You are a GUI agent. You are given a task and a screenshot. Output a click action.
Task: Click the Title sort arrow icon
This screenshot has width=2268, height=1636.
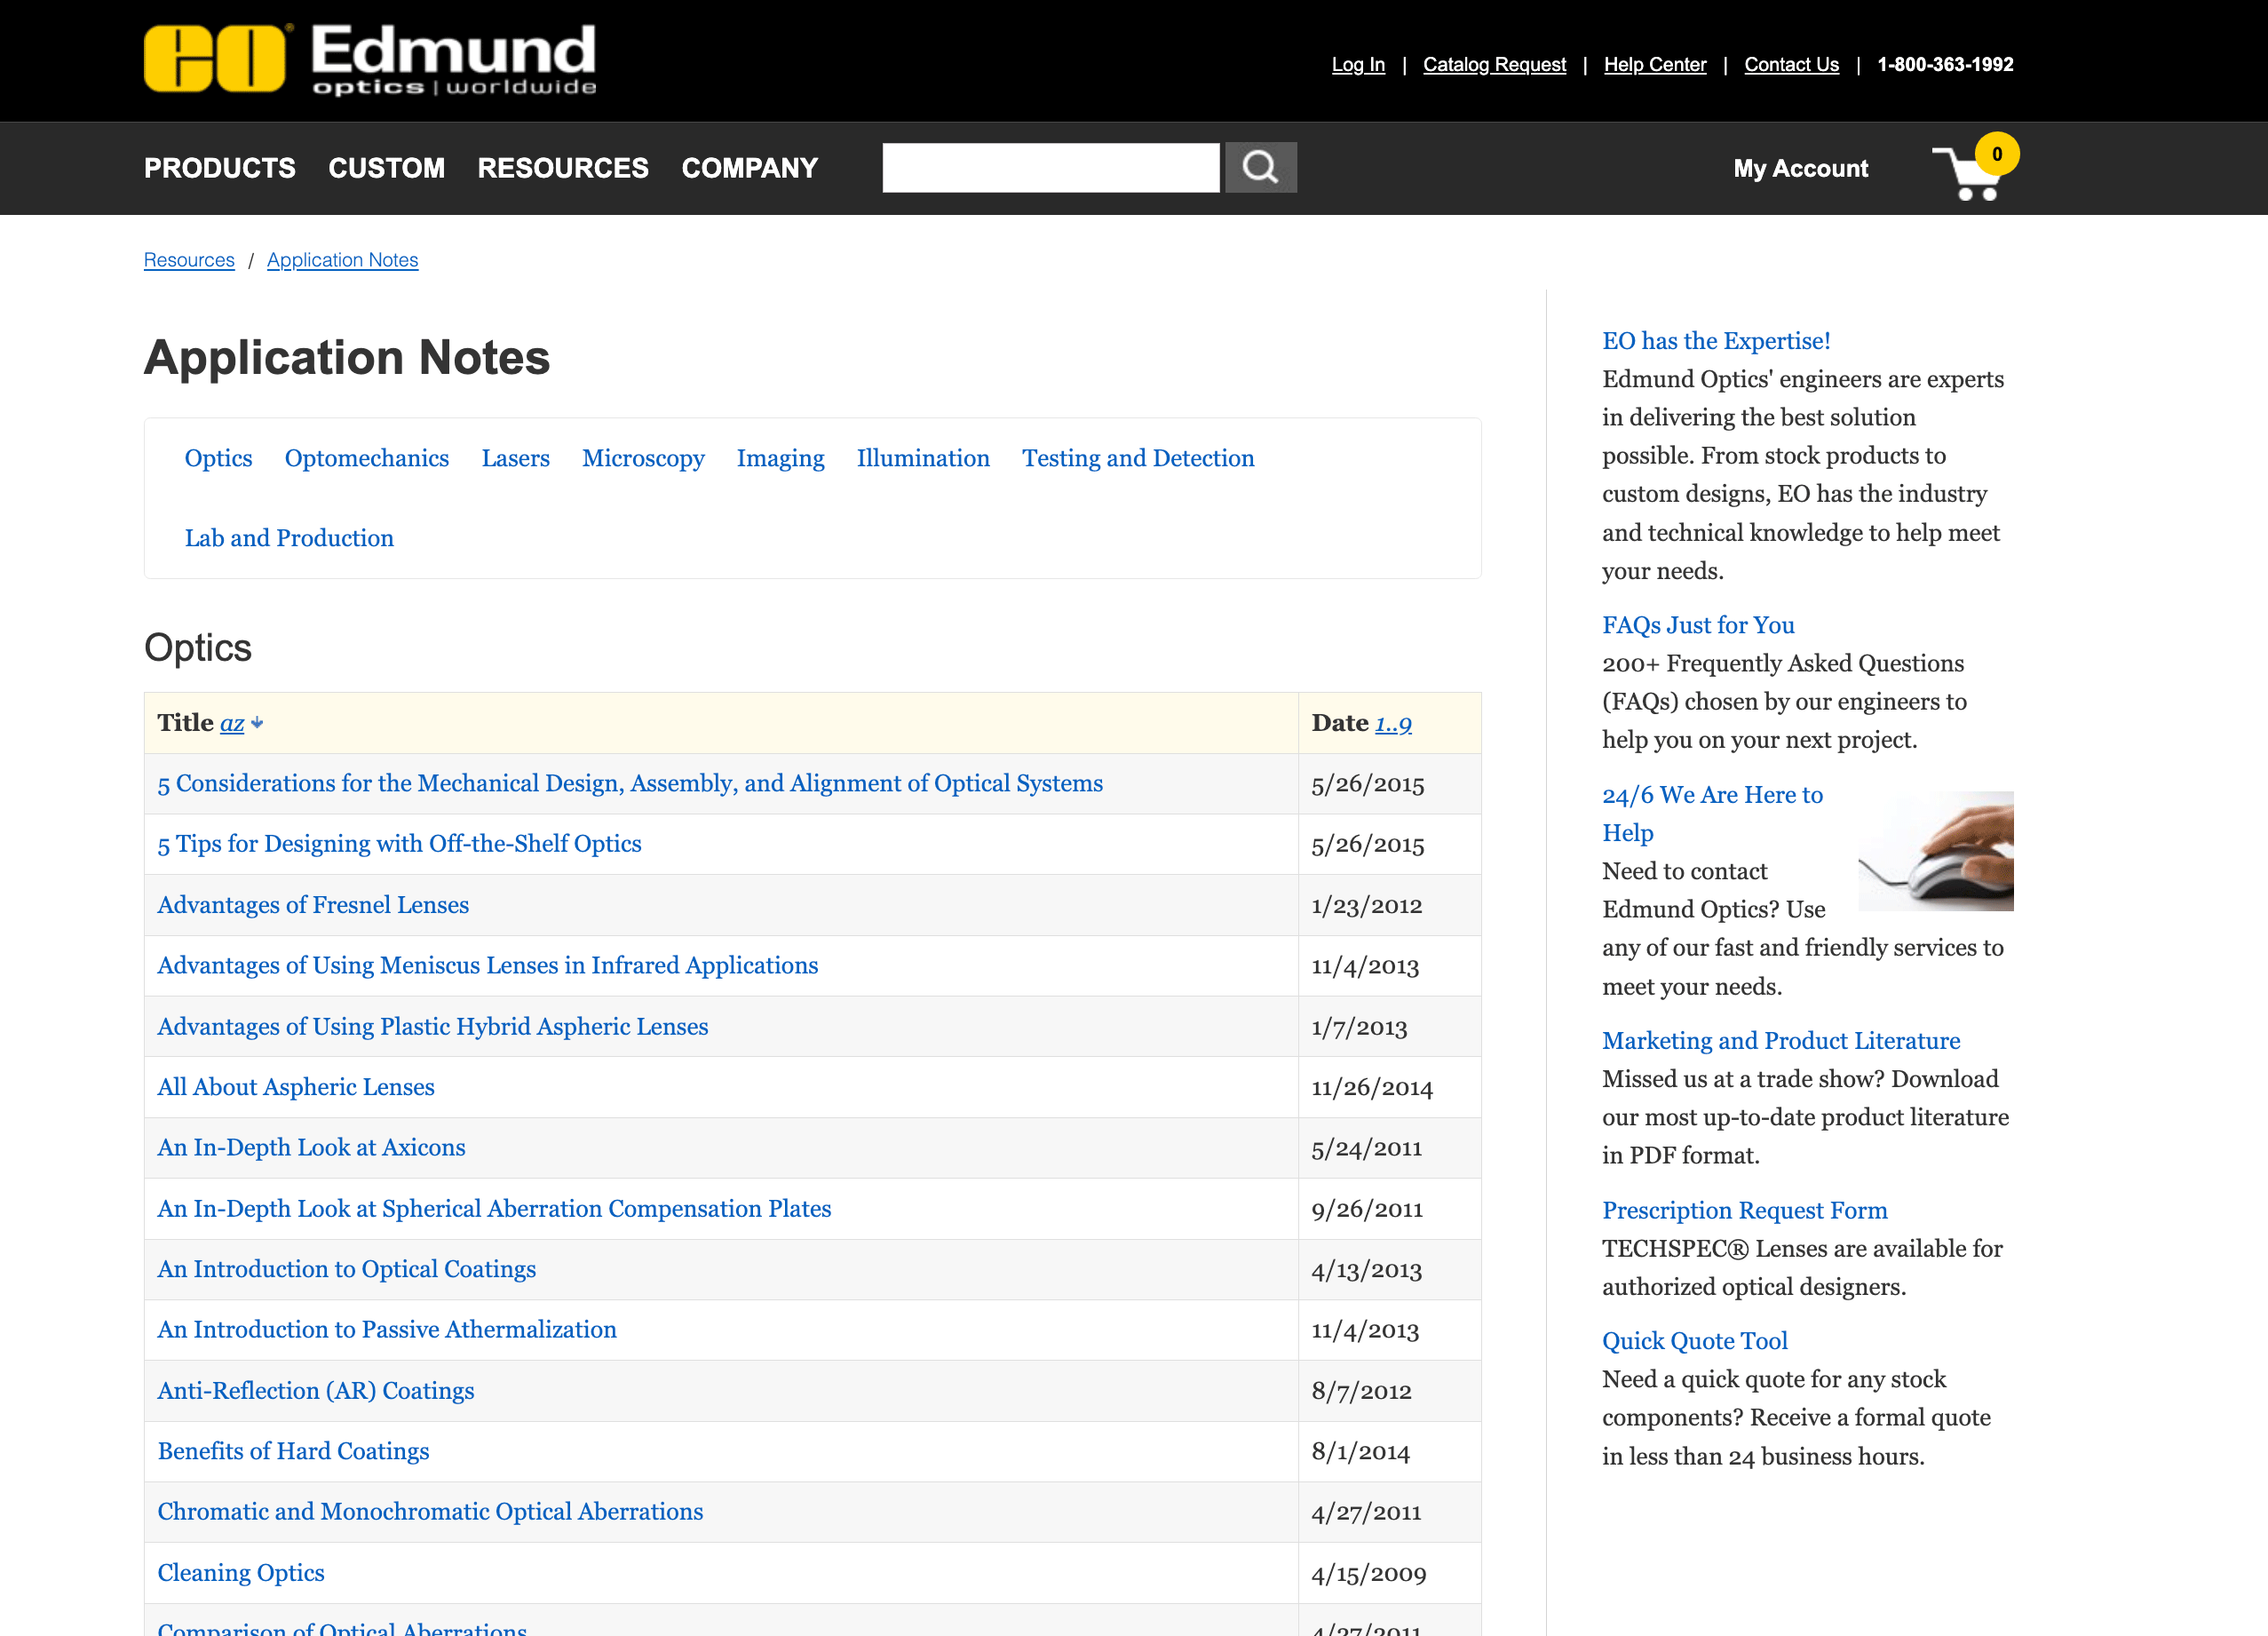[257, 723]
